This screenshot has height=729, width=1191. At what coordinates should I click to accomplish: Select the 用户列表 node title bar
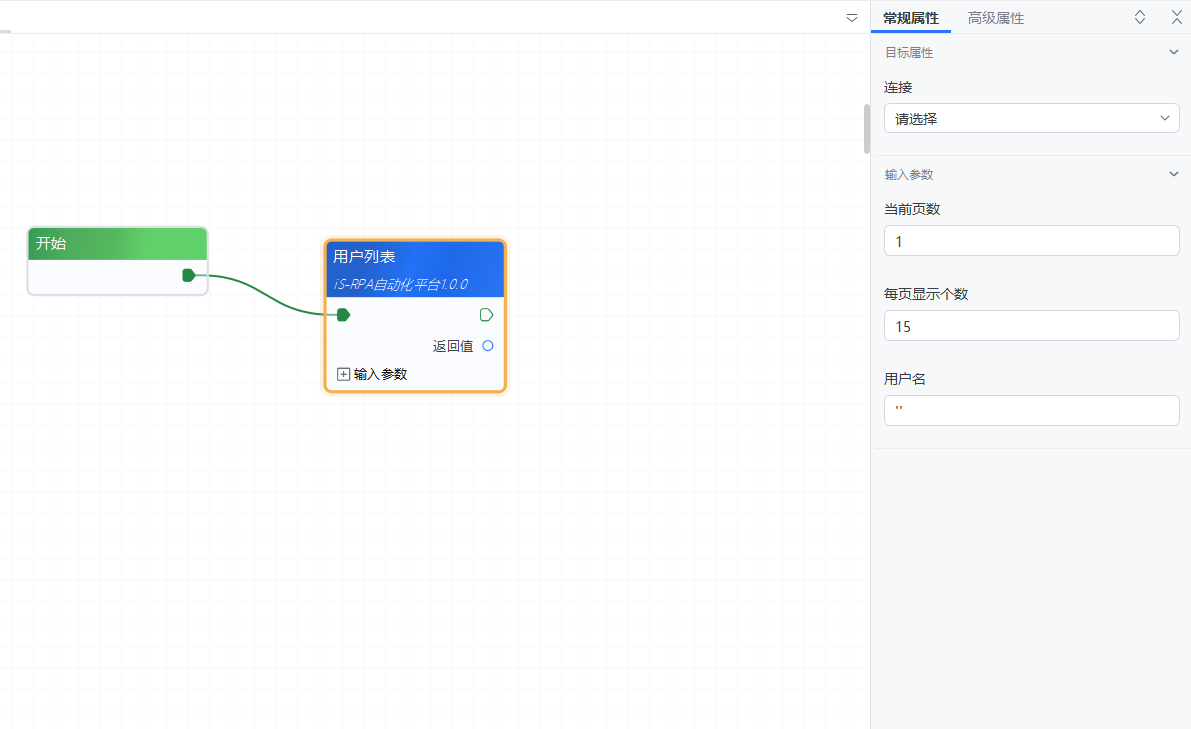click(415, 257)
